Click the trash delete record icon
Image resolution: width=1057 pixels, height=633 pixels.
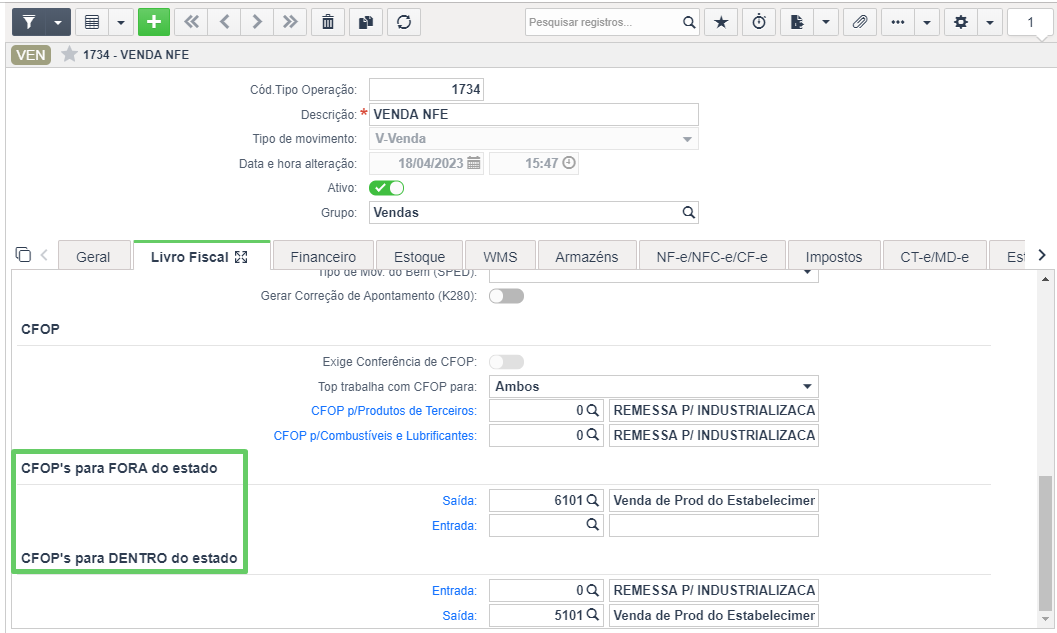click(328, 22)
